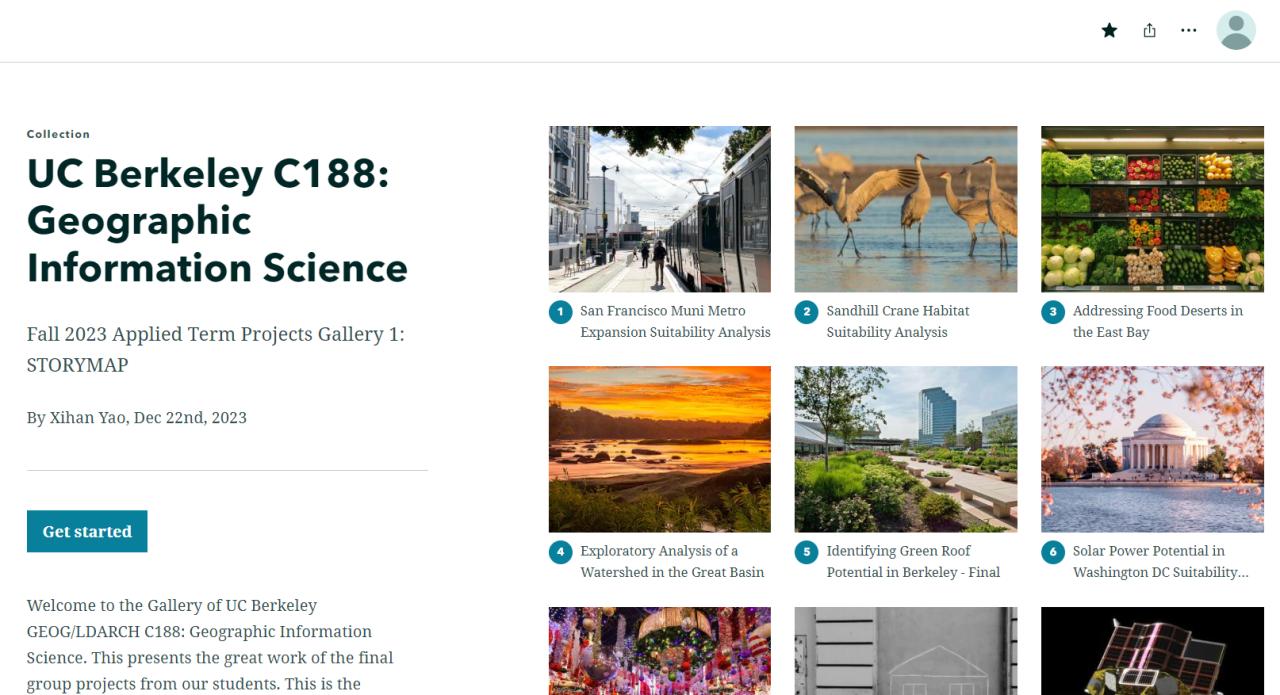Click the satellite image thumbnail at bottom right
The image size is (1280, 695).
[1152, 651]
